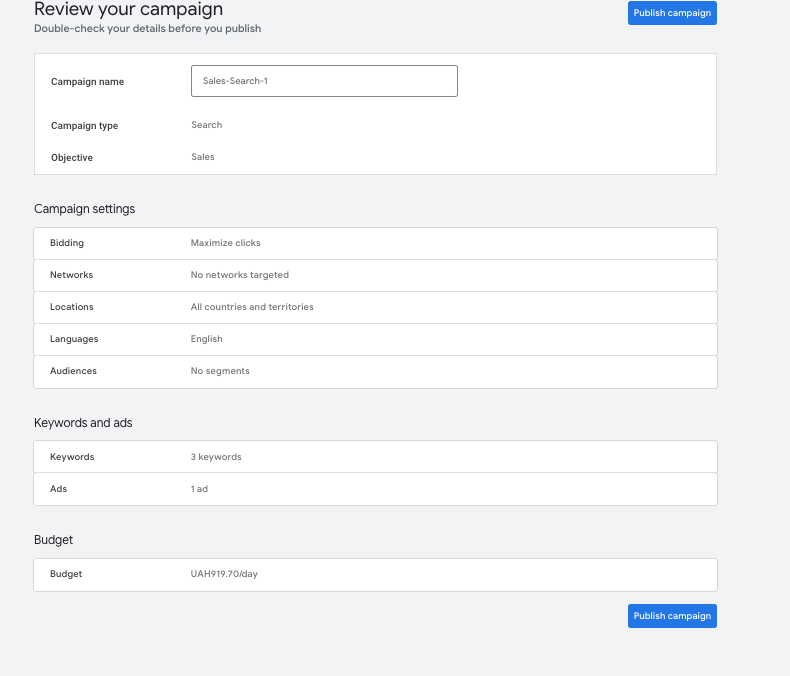Image resolution: width=790 pixels, height=676 pixels.
Task: Open the Bidding settings row
Action: click(x=375, y=243)
